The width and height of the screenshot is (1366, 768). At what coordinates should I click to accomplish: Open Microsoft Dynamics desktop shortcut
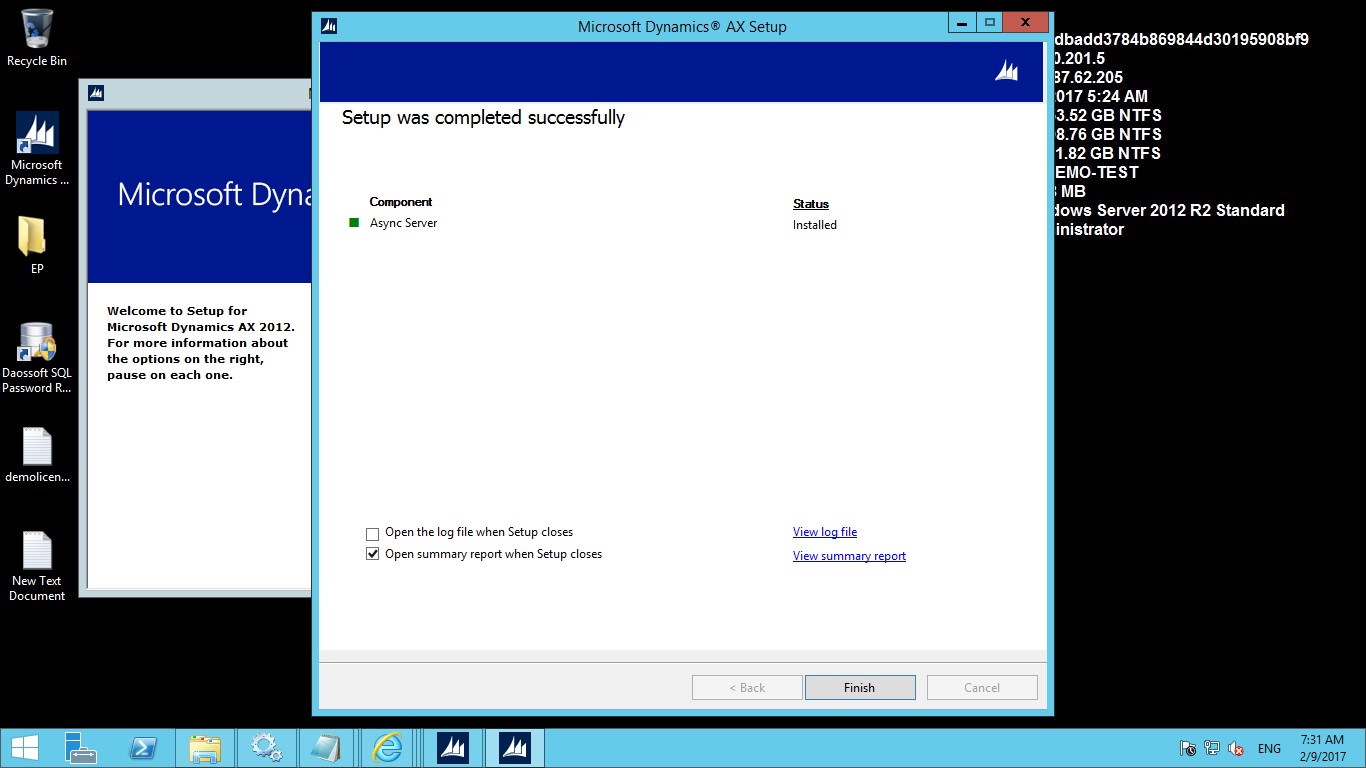click(x=37, y=149)
